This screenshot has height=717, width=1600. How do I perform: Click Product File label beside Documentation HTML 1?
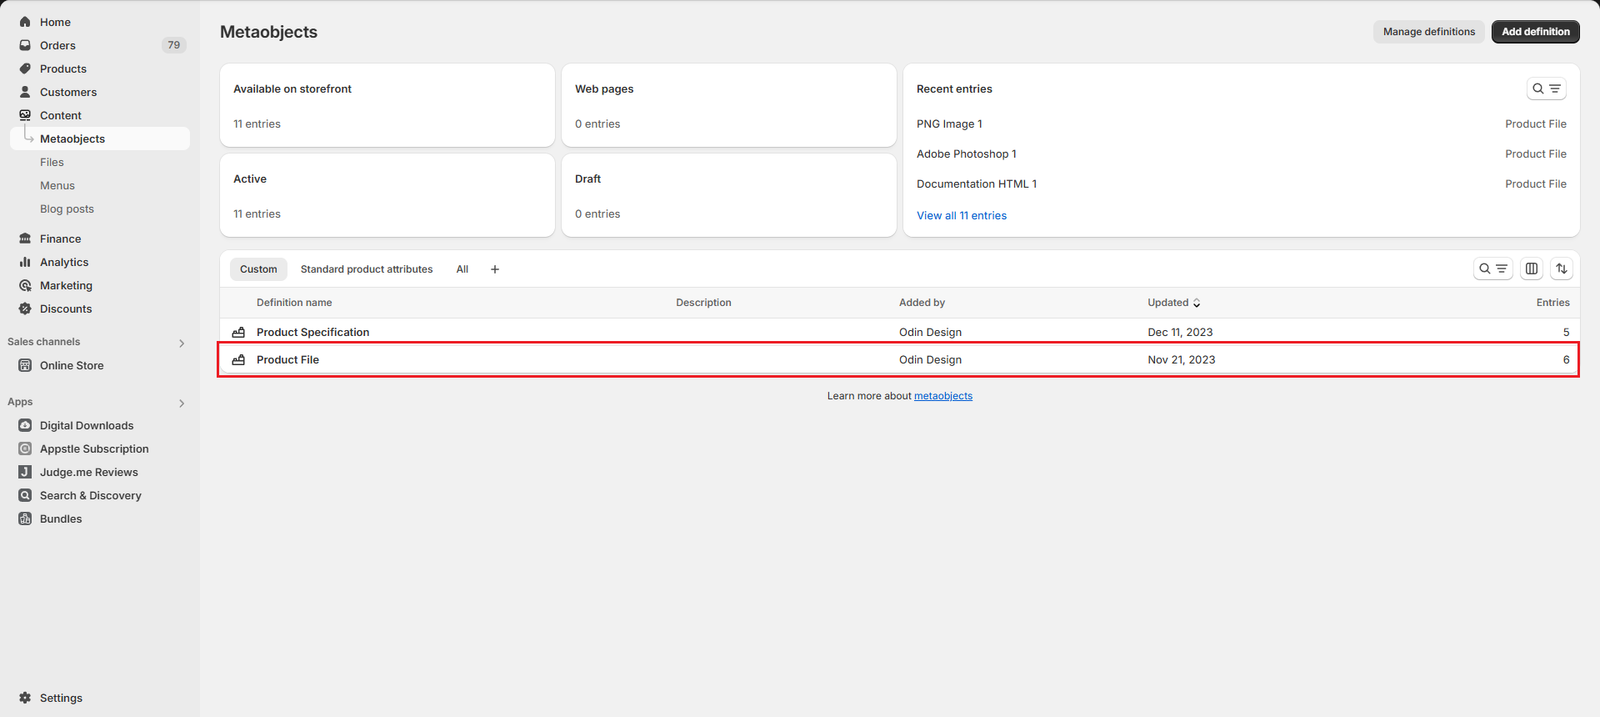(1535, 184)
